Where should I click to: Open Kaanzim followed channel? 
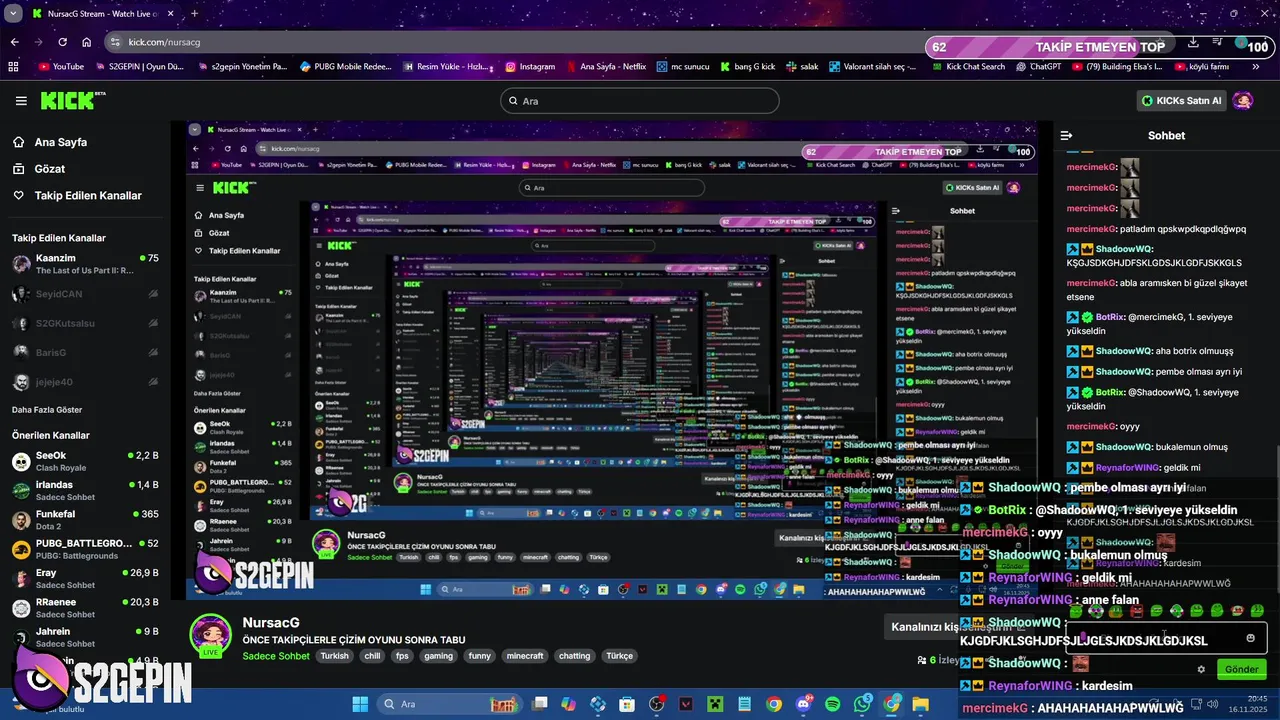tap(84, 264)
